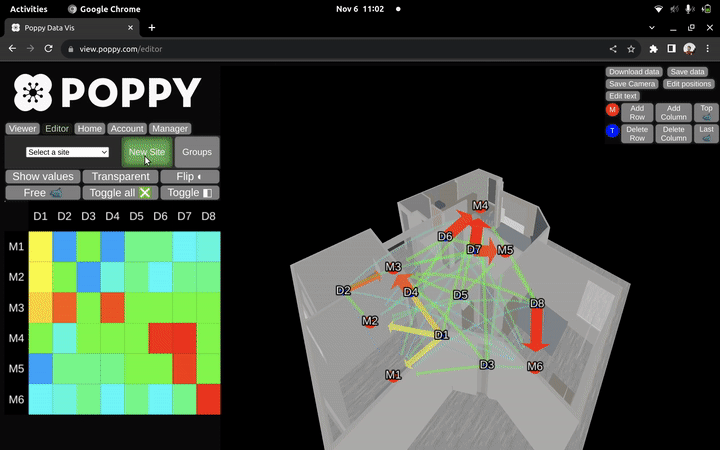Click the New Site button
This screenshot has width=720, height=450.
147,152
